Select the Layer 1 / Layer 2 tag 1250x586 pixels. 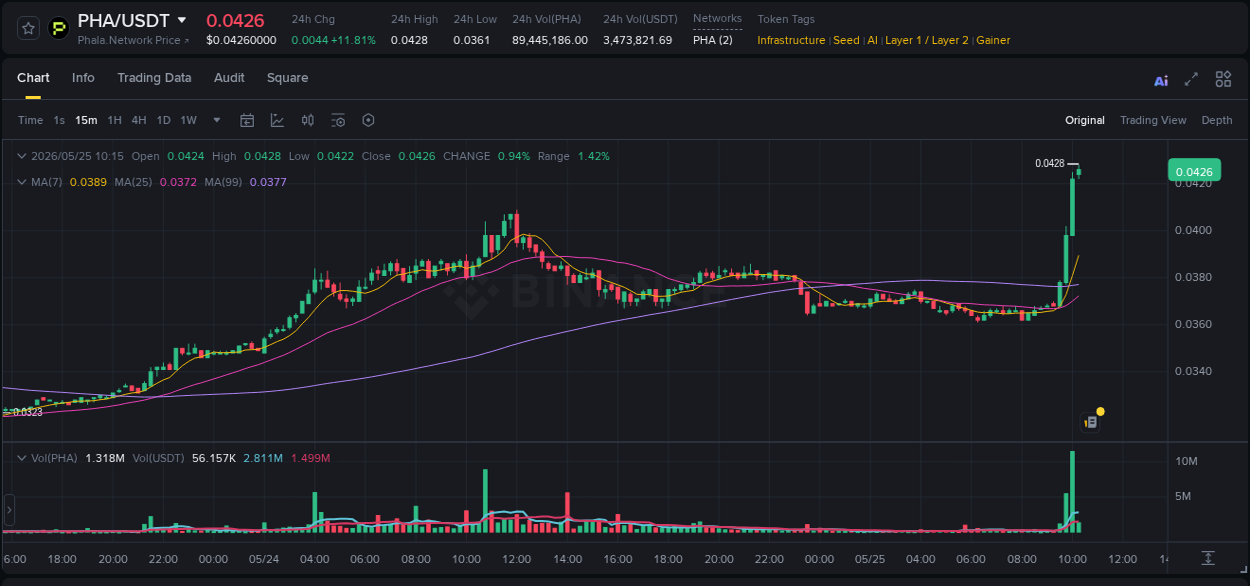click(927, 40)
